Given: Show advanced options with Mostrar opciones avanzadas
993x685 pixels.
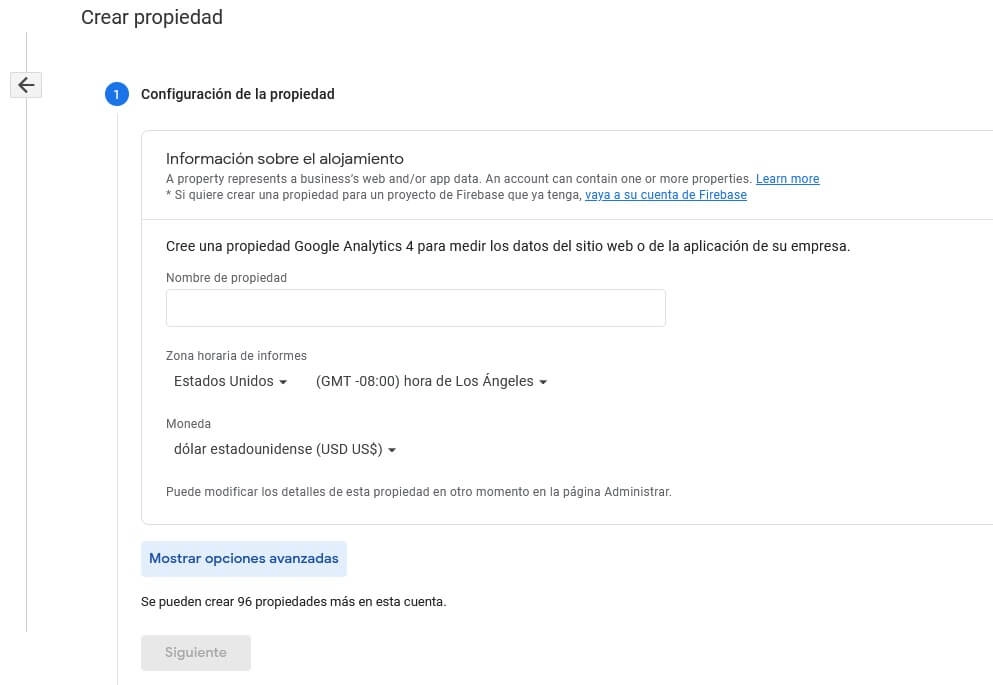Looking at the screenshot, I should tap(244, 559).
